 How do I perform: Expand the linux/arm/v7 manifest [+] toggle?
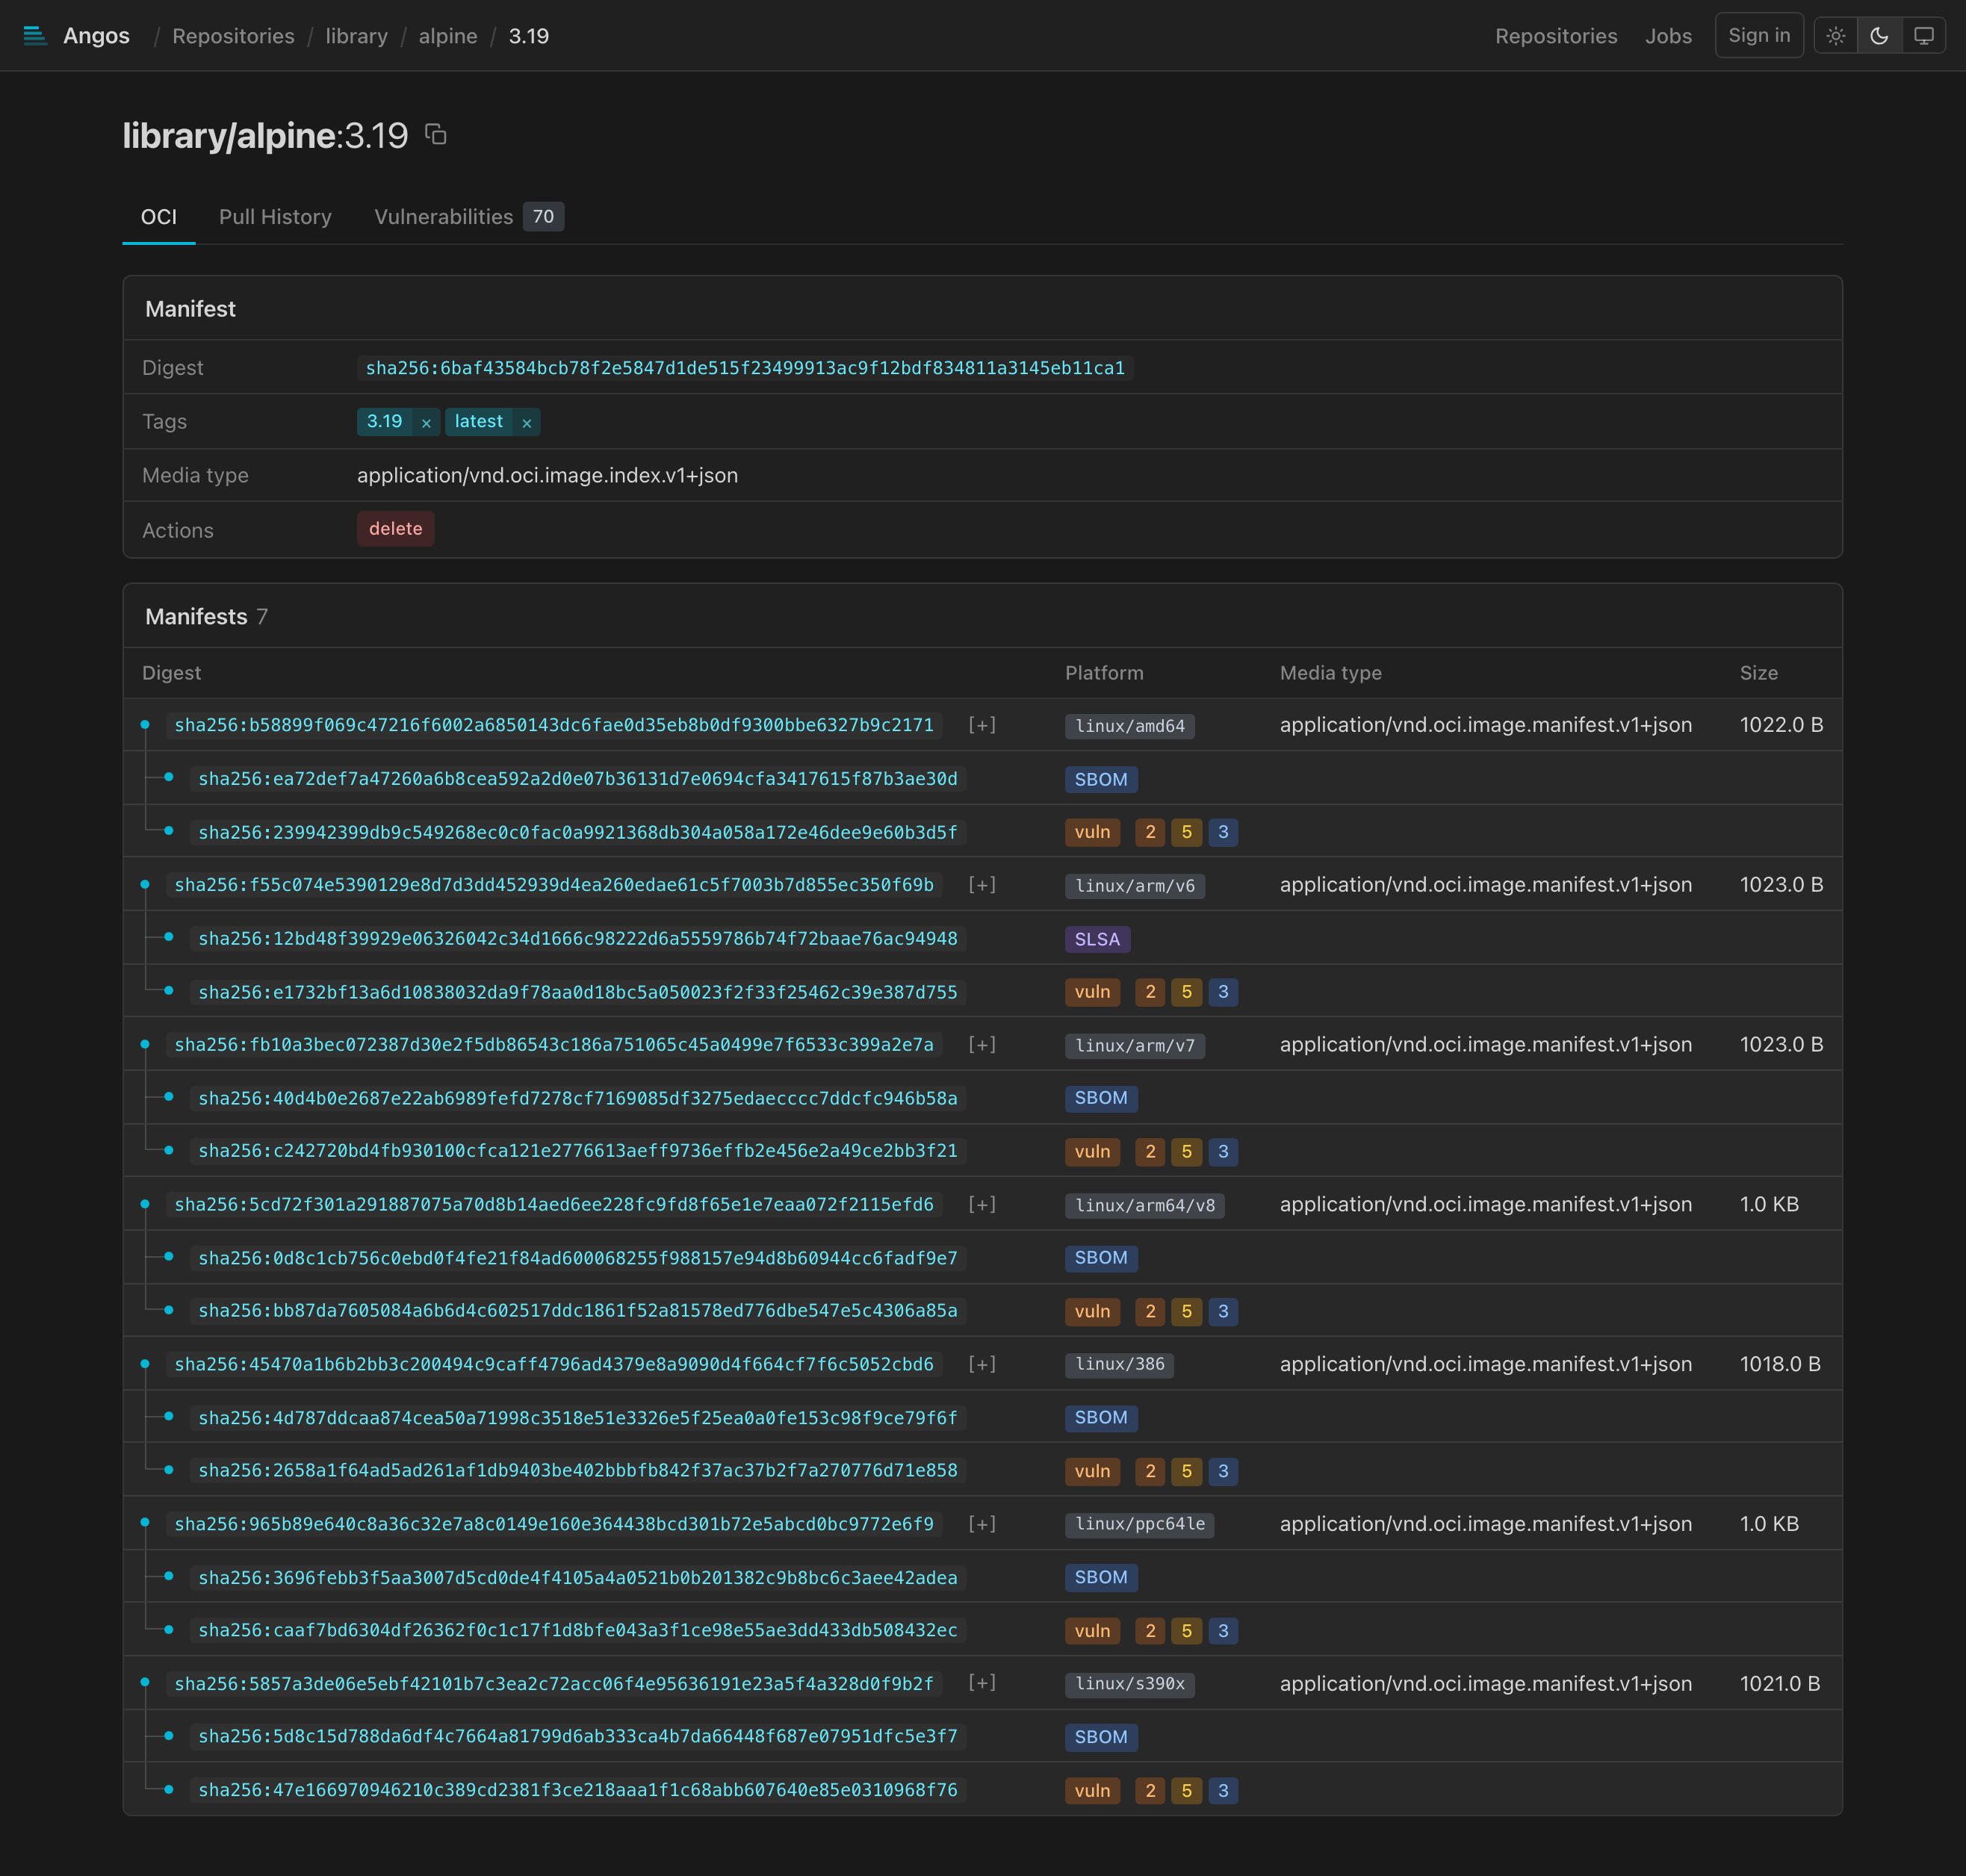982,1045
